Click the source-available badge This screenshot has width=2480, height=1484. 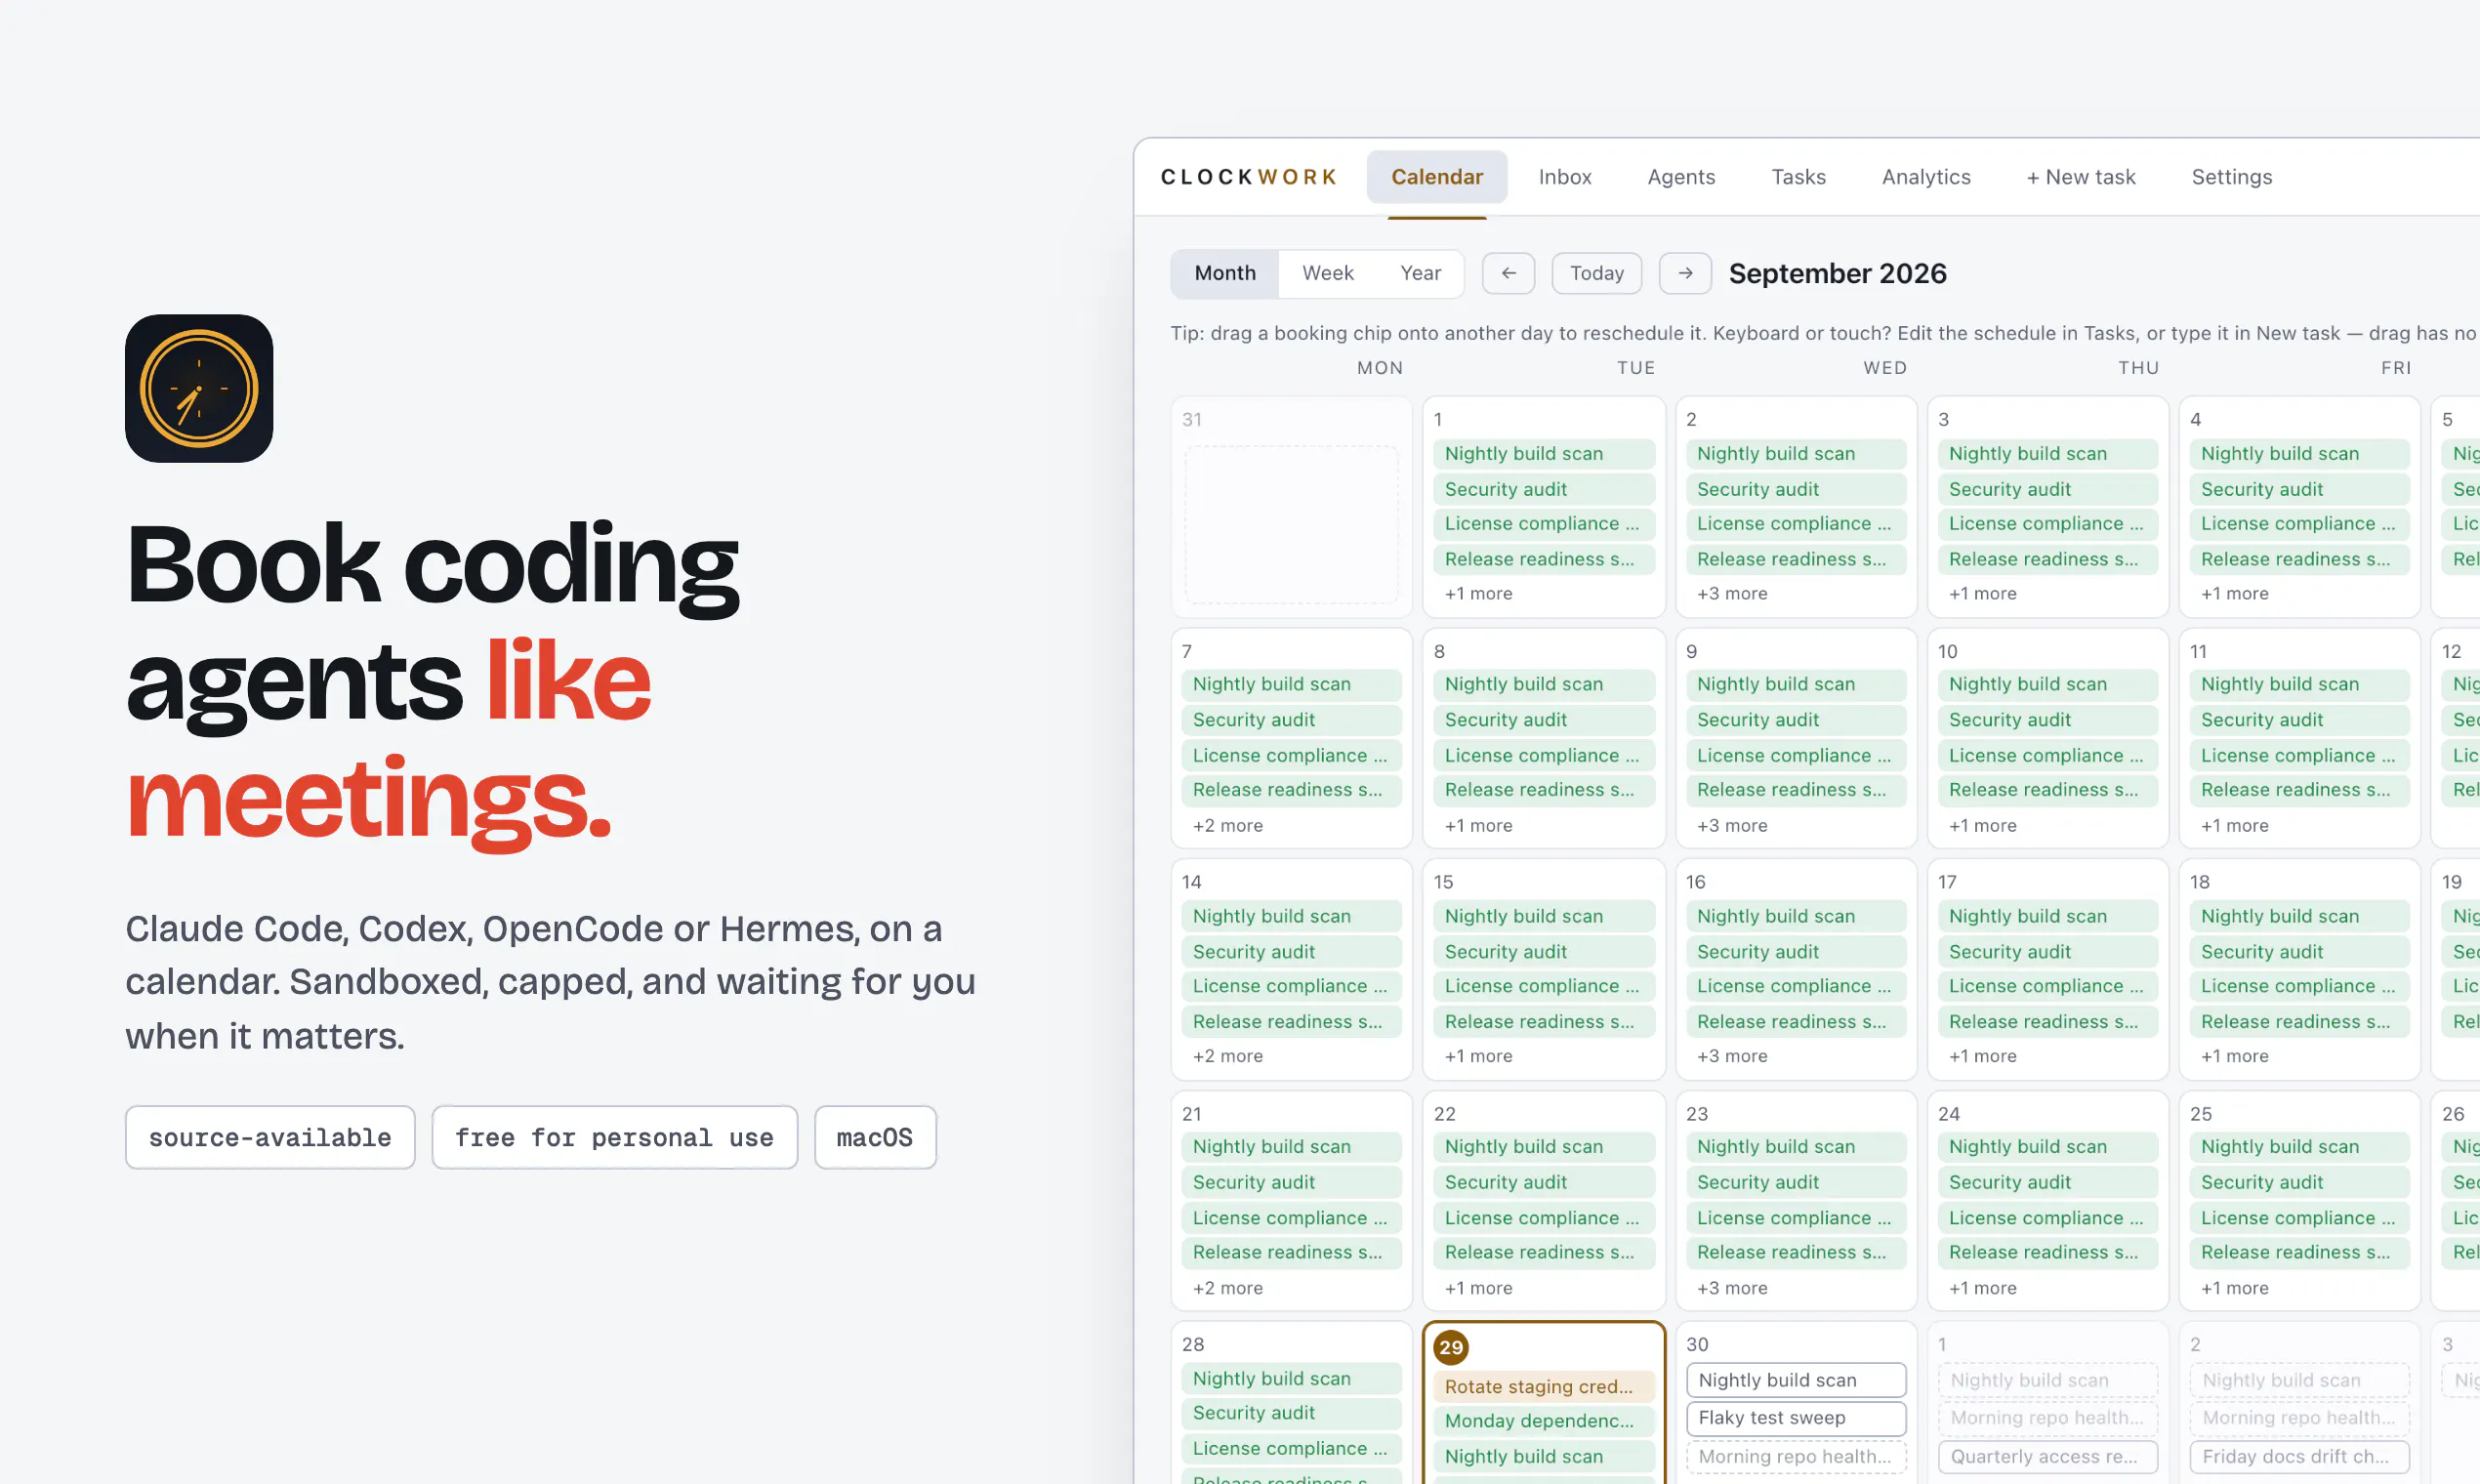[x=270, y=1137]
